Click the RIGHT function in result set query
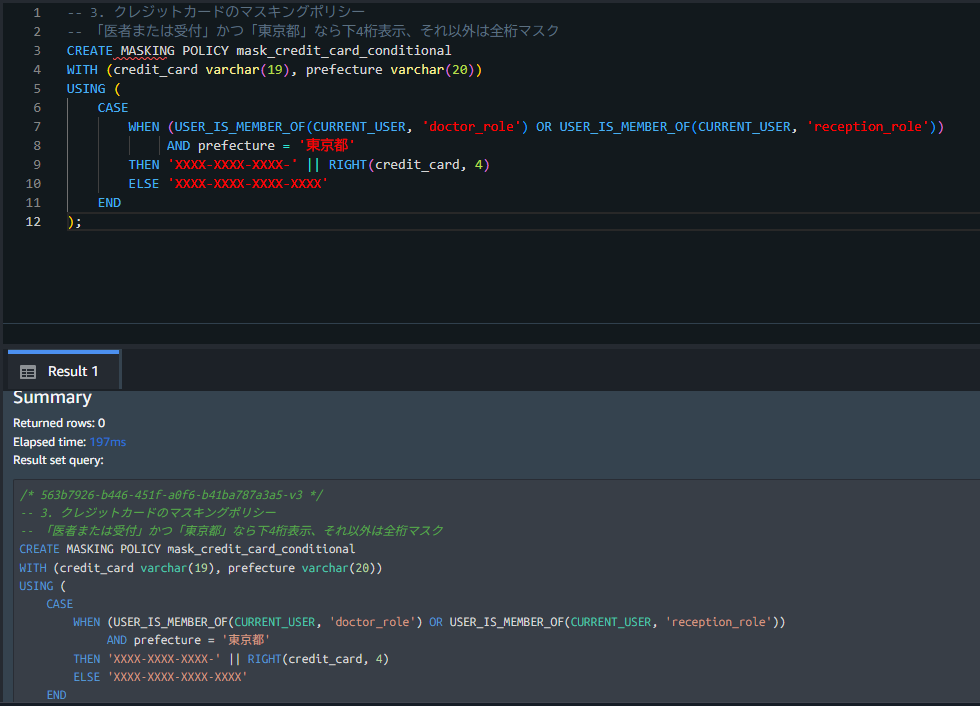Image resolution: width=980 pixels, height=706 pixels. pyautogui.click(x=264, y=659)
